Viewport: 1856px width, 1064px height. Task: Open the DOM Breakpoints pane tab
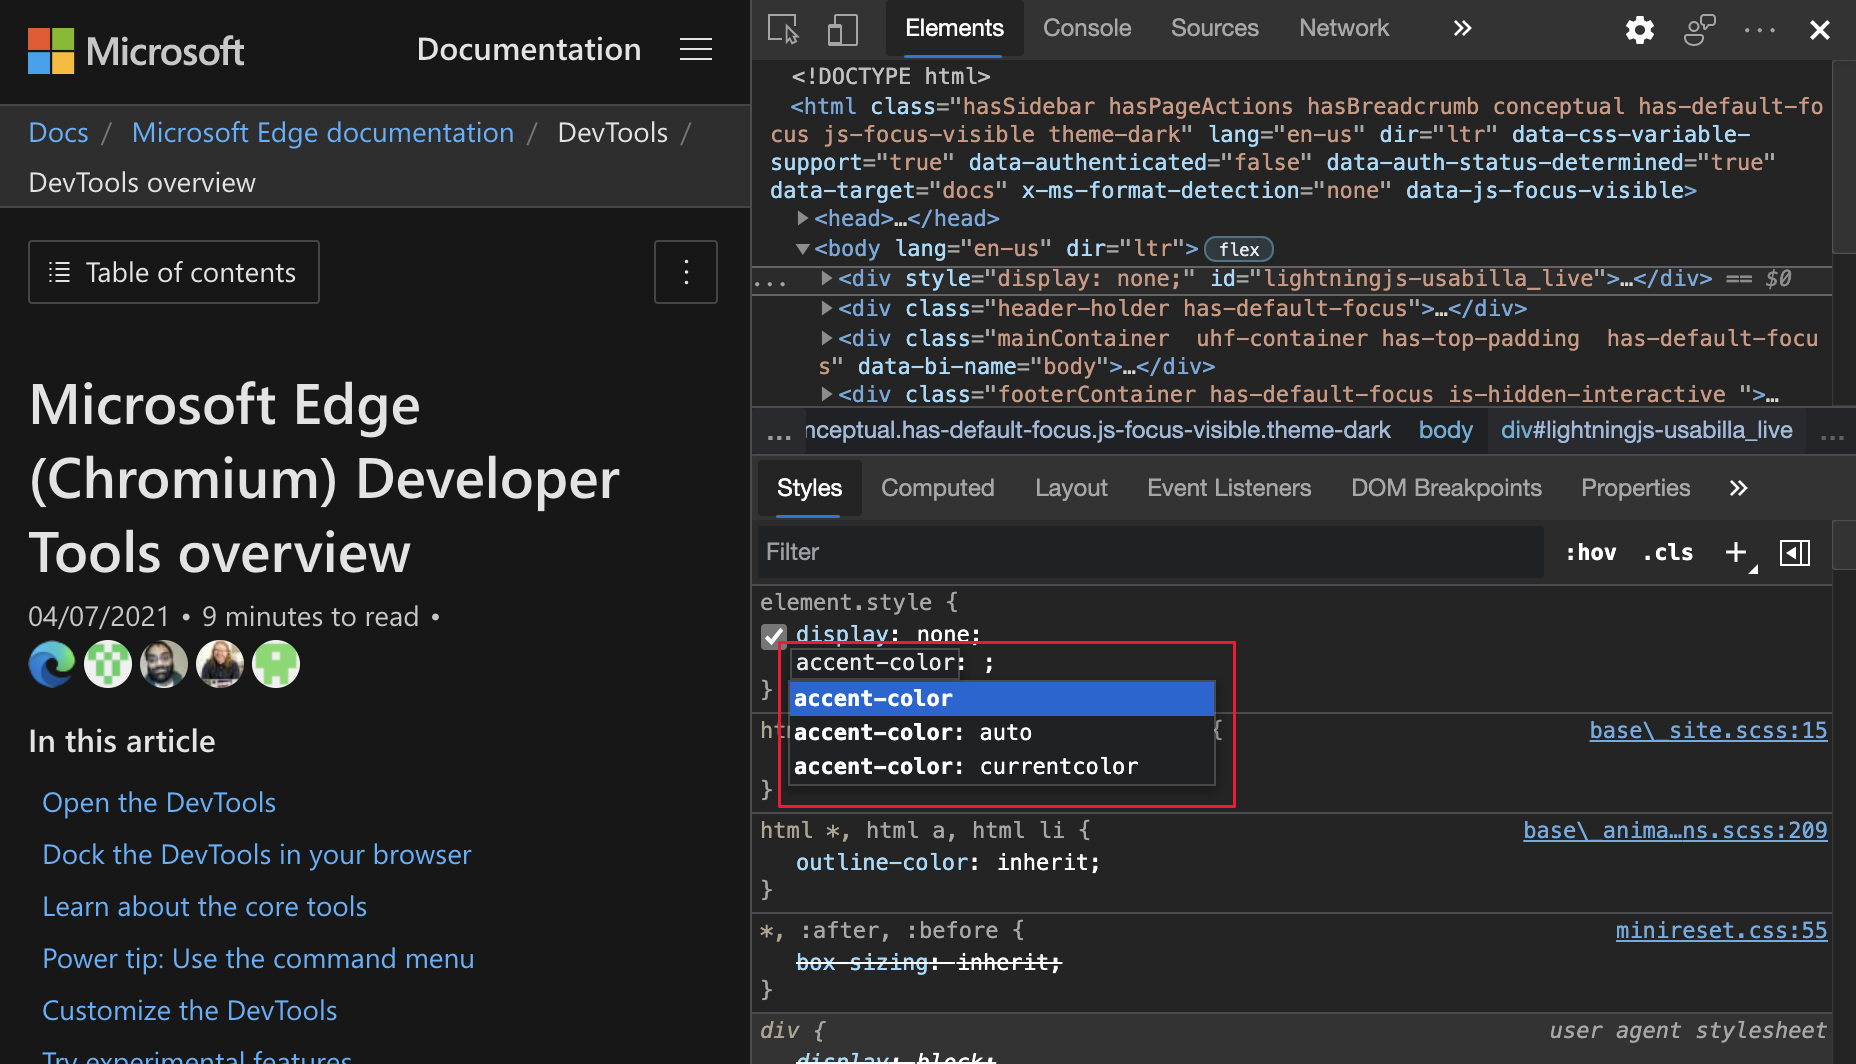(x=1446, y=488)
